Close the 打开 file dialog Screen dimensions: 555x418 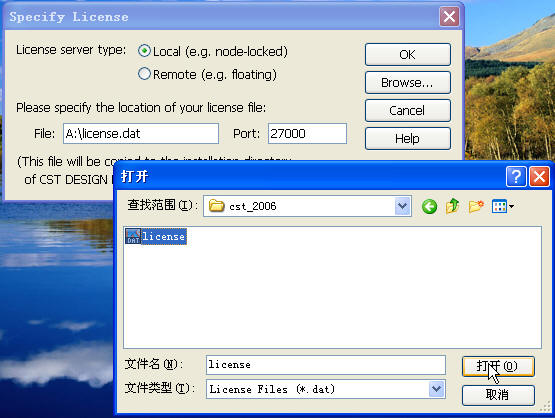pos(539,176)
